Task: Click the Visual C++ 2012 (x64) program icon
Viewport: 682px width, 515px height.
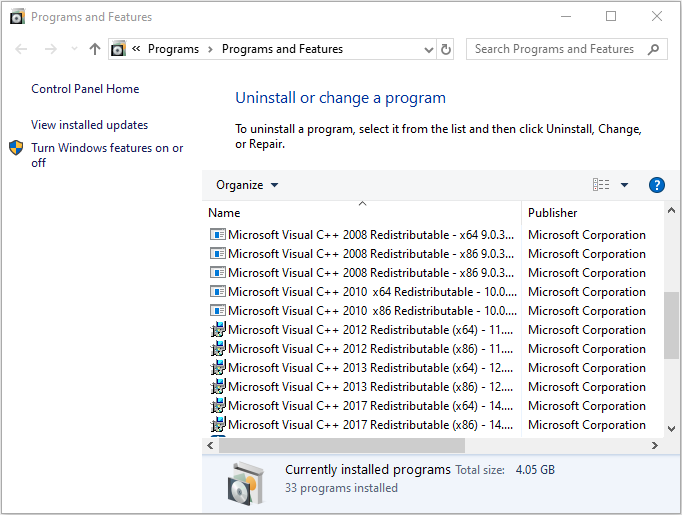Action: pos(218,330)
